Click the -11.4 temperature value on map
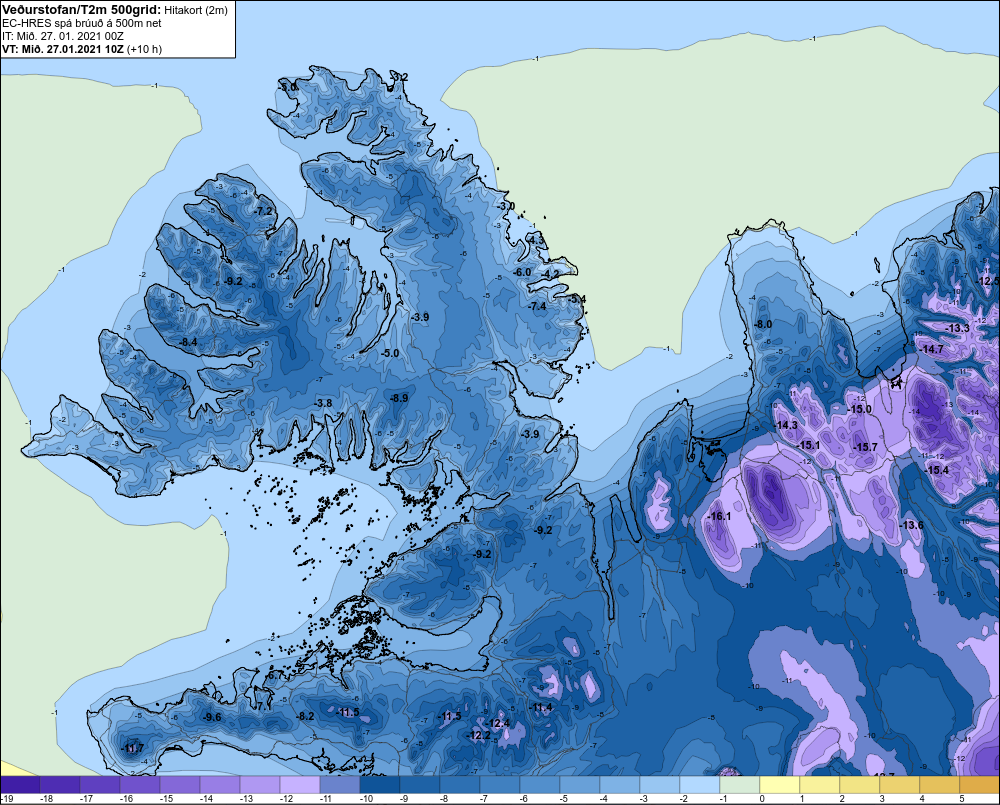The width and height of the screenshot is (1000, 805). [x=540, y=707]
